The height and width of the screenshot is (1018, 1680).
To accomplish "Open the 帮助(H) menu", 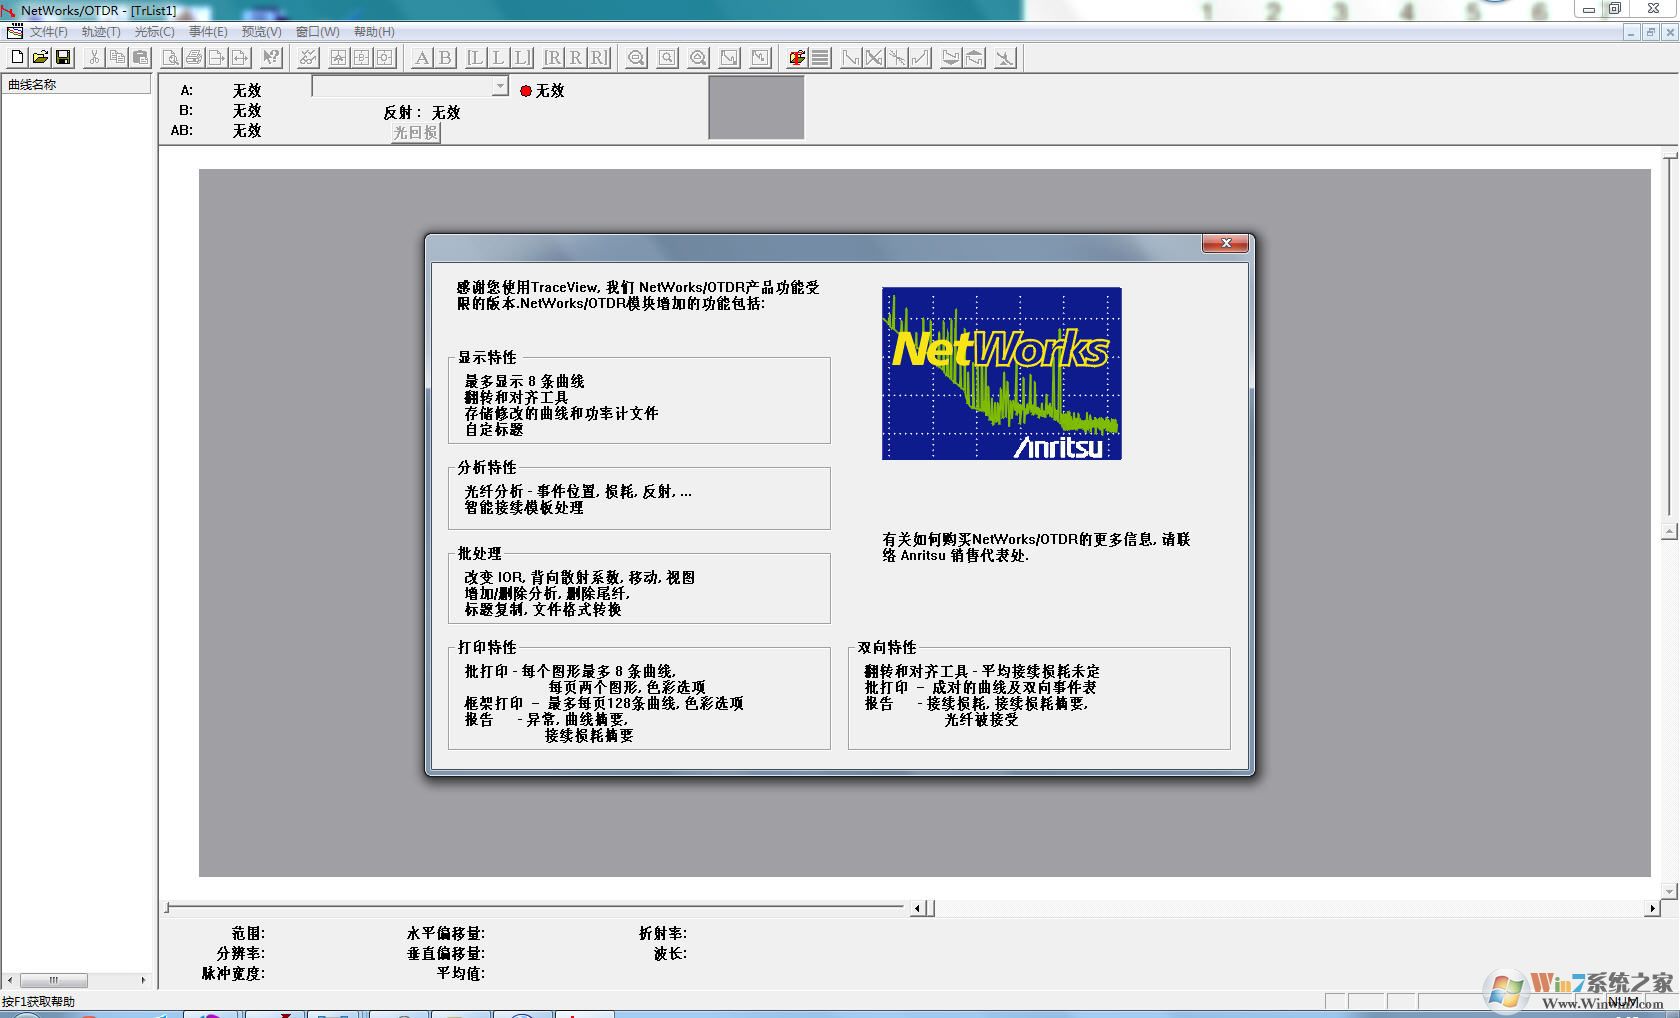I will tap(374, 32).
